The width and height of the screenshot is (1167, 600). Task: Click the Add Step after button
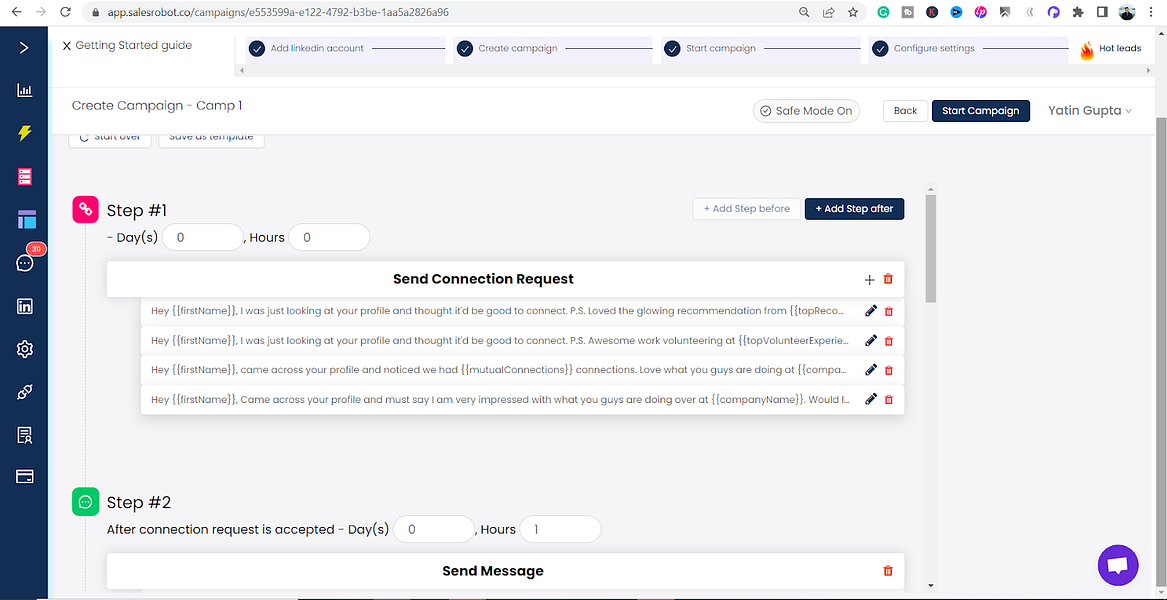tap(854, 209)
